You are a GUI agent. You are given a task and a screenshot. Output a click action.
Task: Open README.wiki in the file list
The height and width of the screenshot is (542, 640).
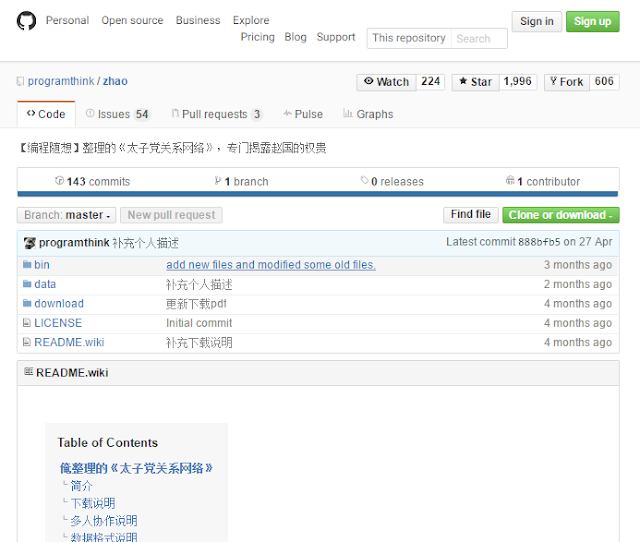pyautogui.click(x=69, y=342)
